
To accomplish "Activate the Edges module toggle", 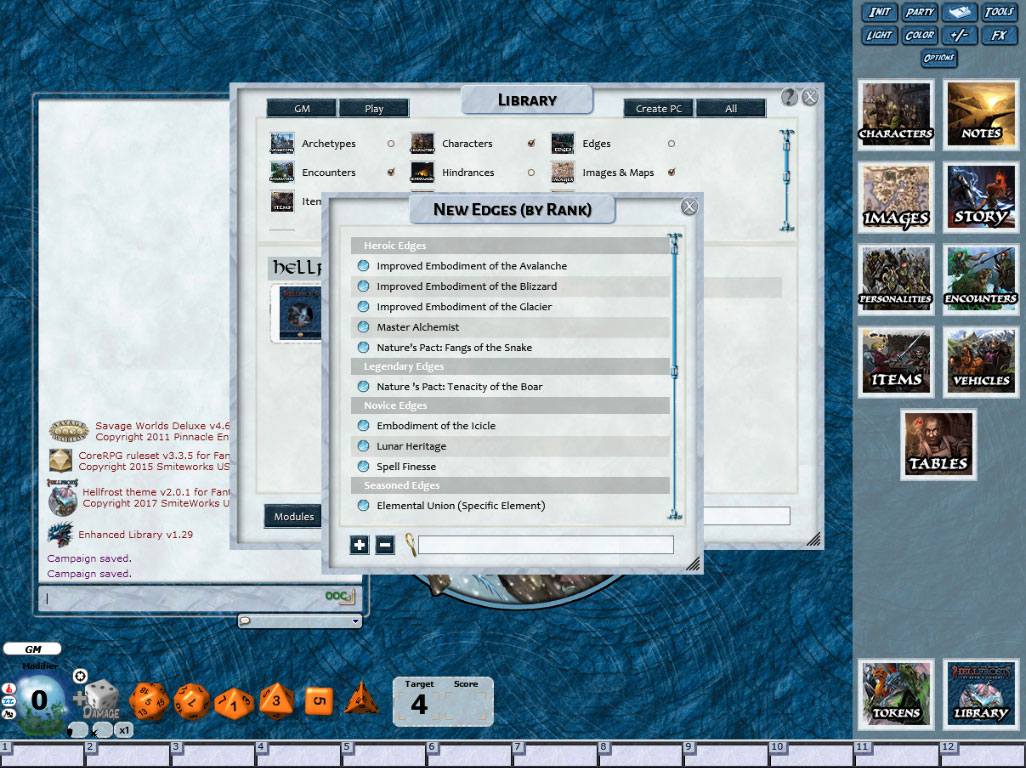I will pos(672,144).
